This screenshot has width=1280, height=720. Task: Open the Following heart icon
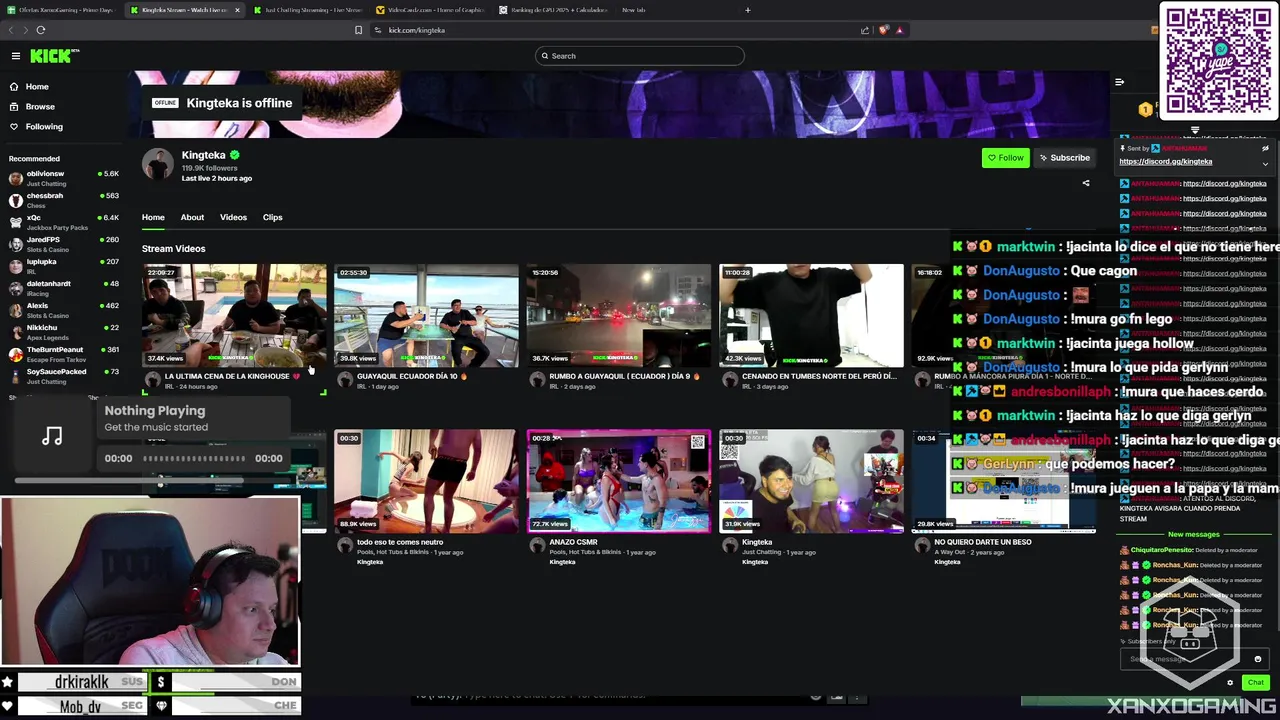pyautogui.click(x=14, y=127)
